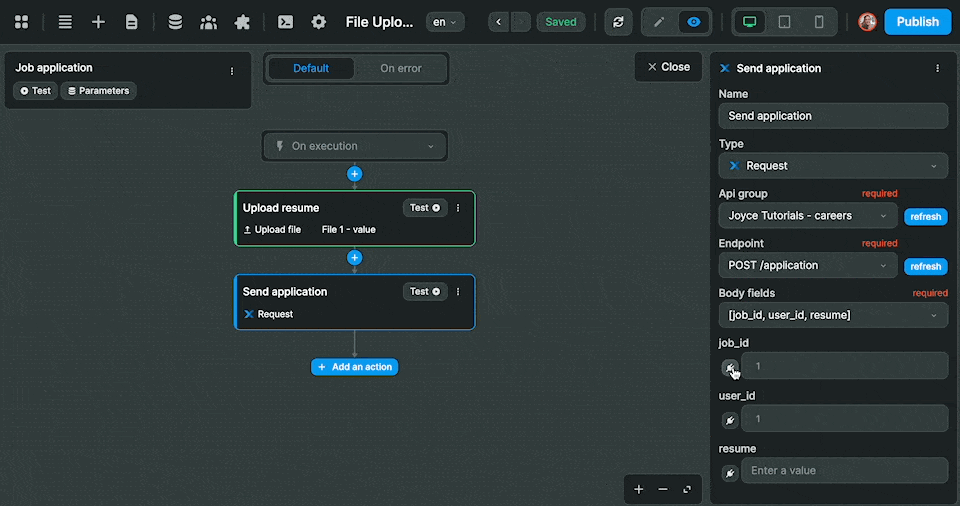The image size is (960, 506).
Task: Click the bind plug icon for user_id
Action: coord(730,420)
